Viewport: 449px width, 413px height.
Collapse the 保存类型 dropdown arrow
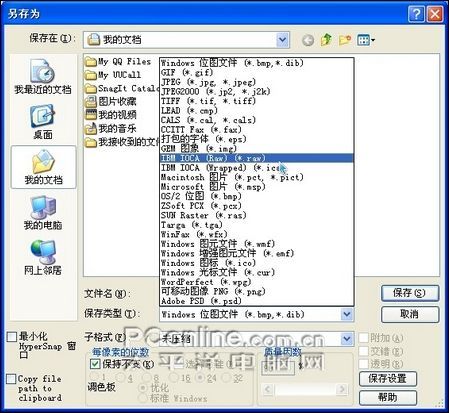[347, 314]
